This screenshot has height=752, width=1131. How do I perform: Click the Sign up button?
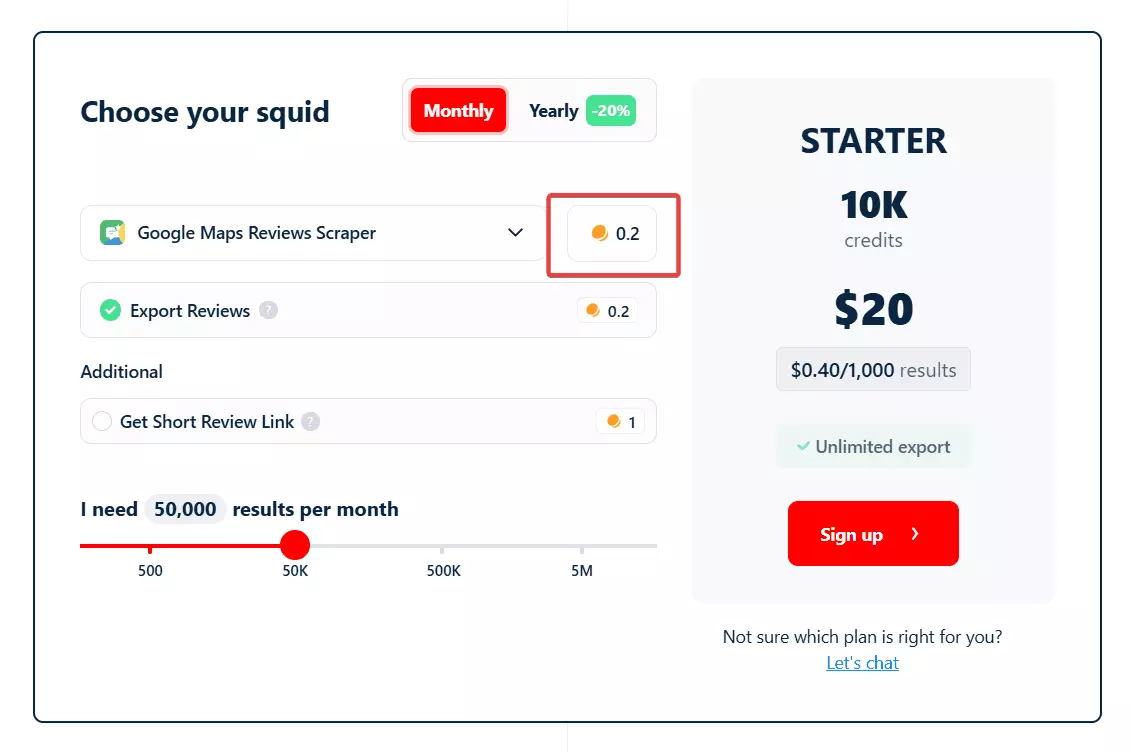872,533
